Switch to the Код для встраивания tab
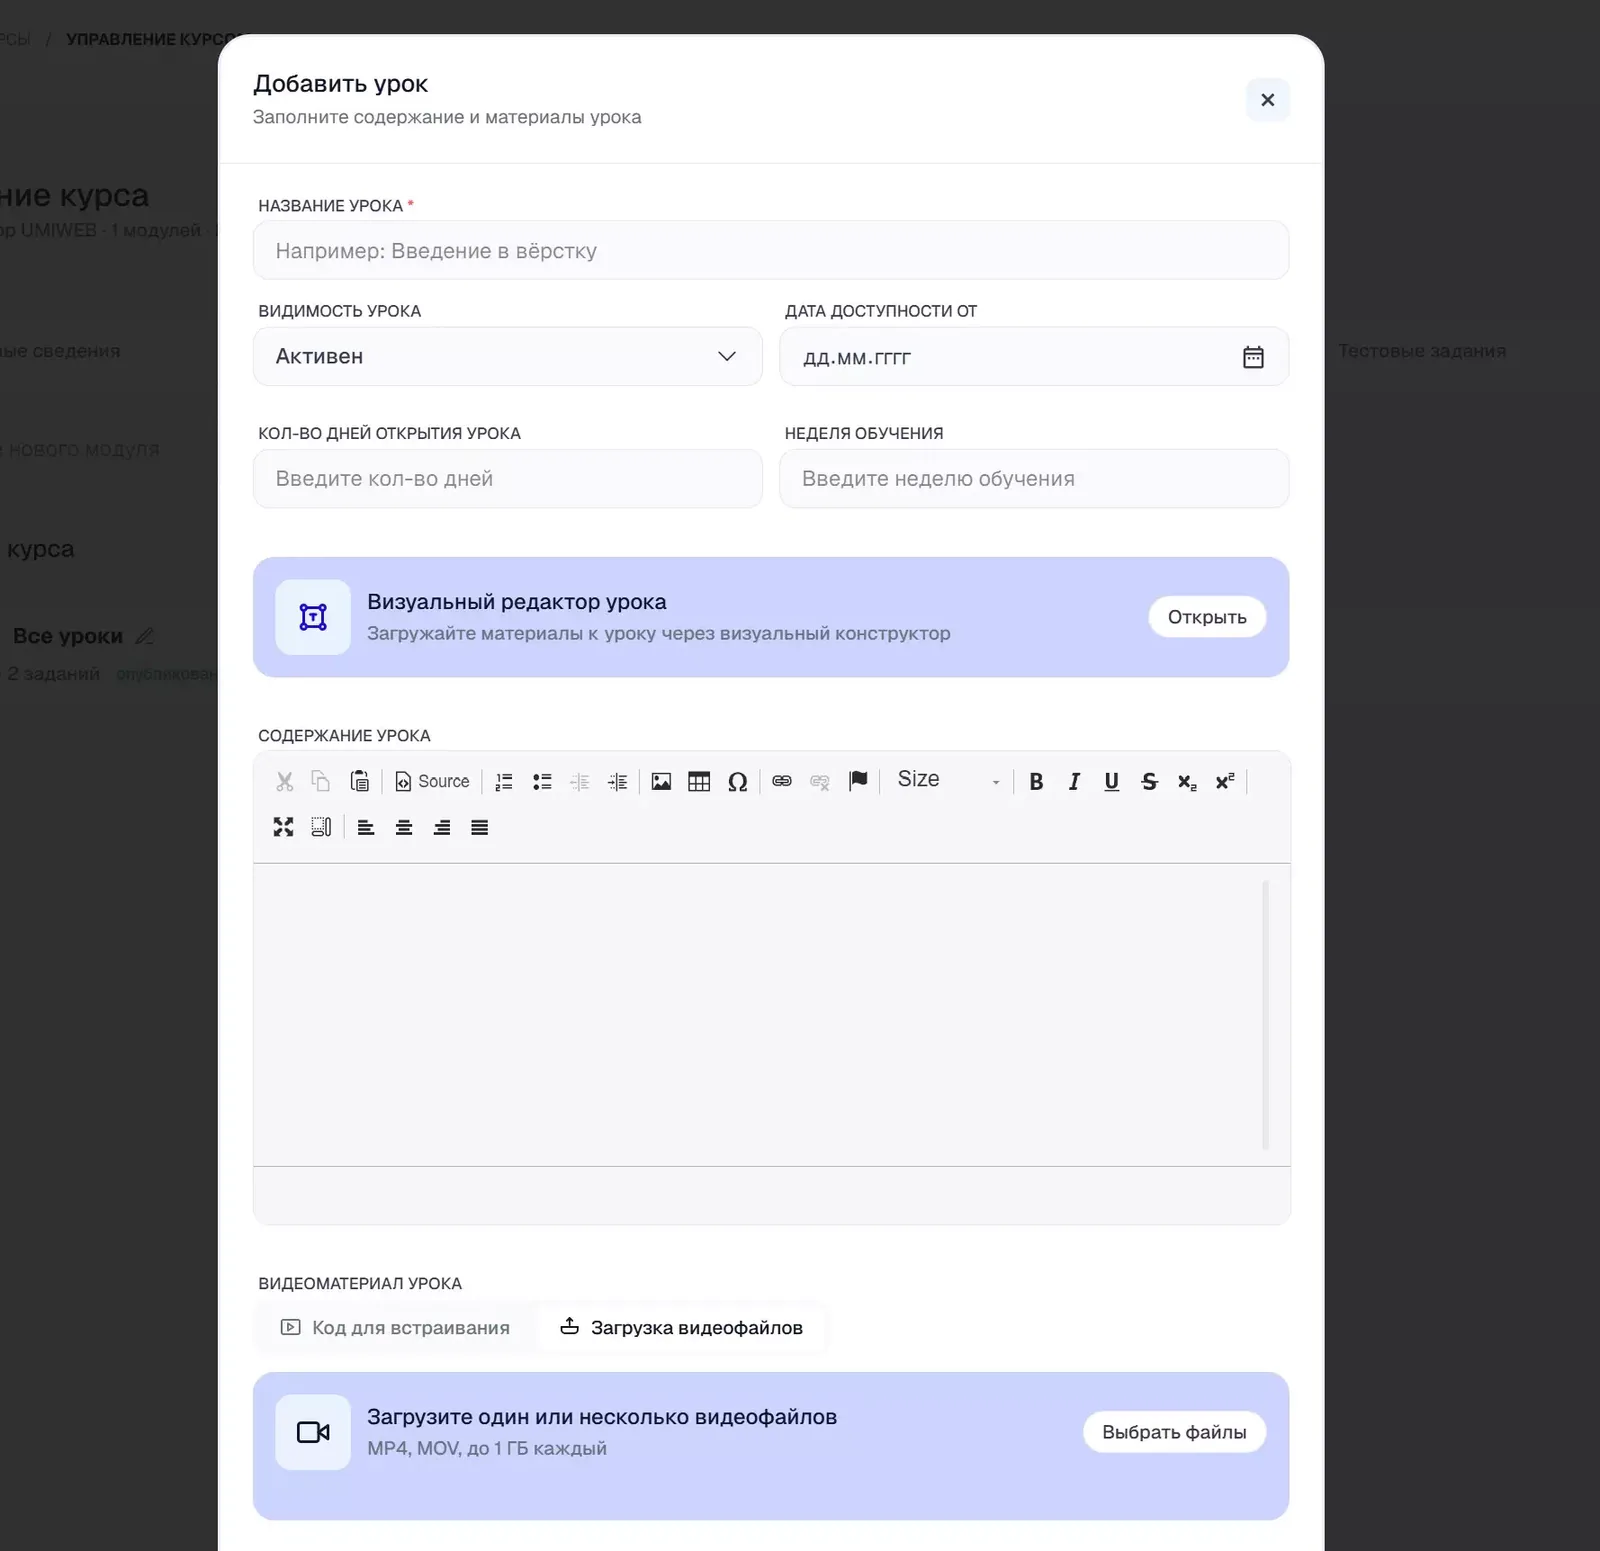Viewport: 1600px width, 1551px height. tap(395, 1327)
